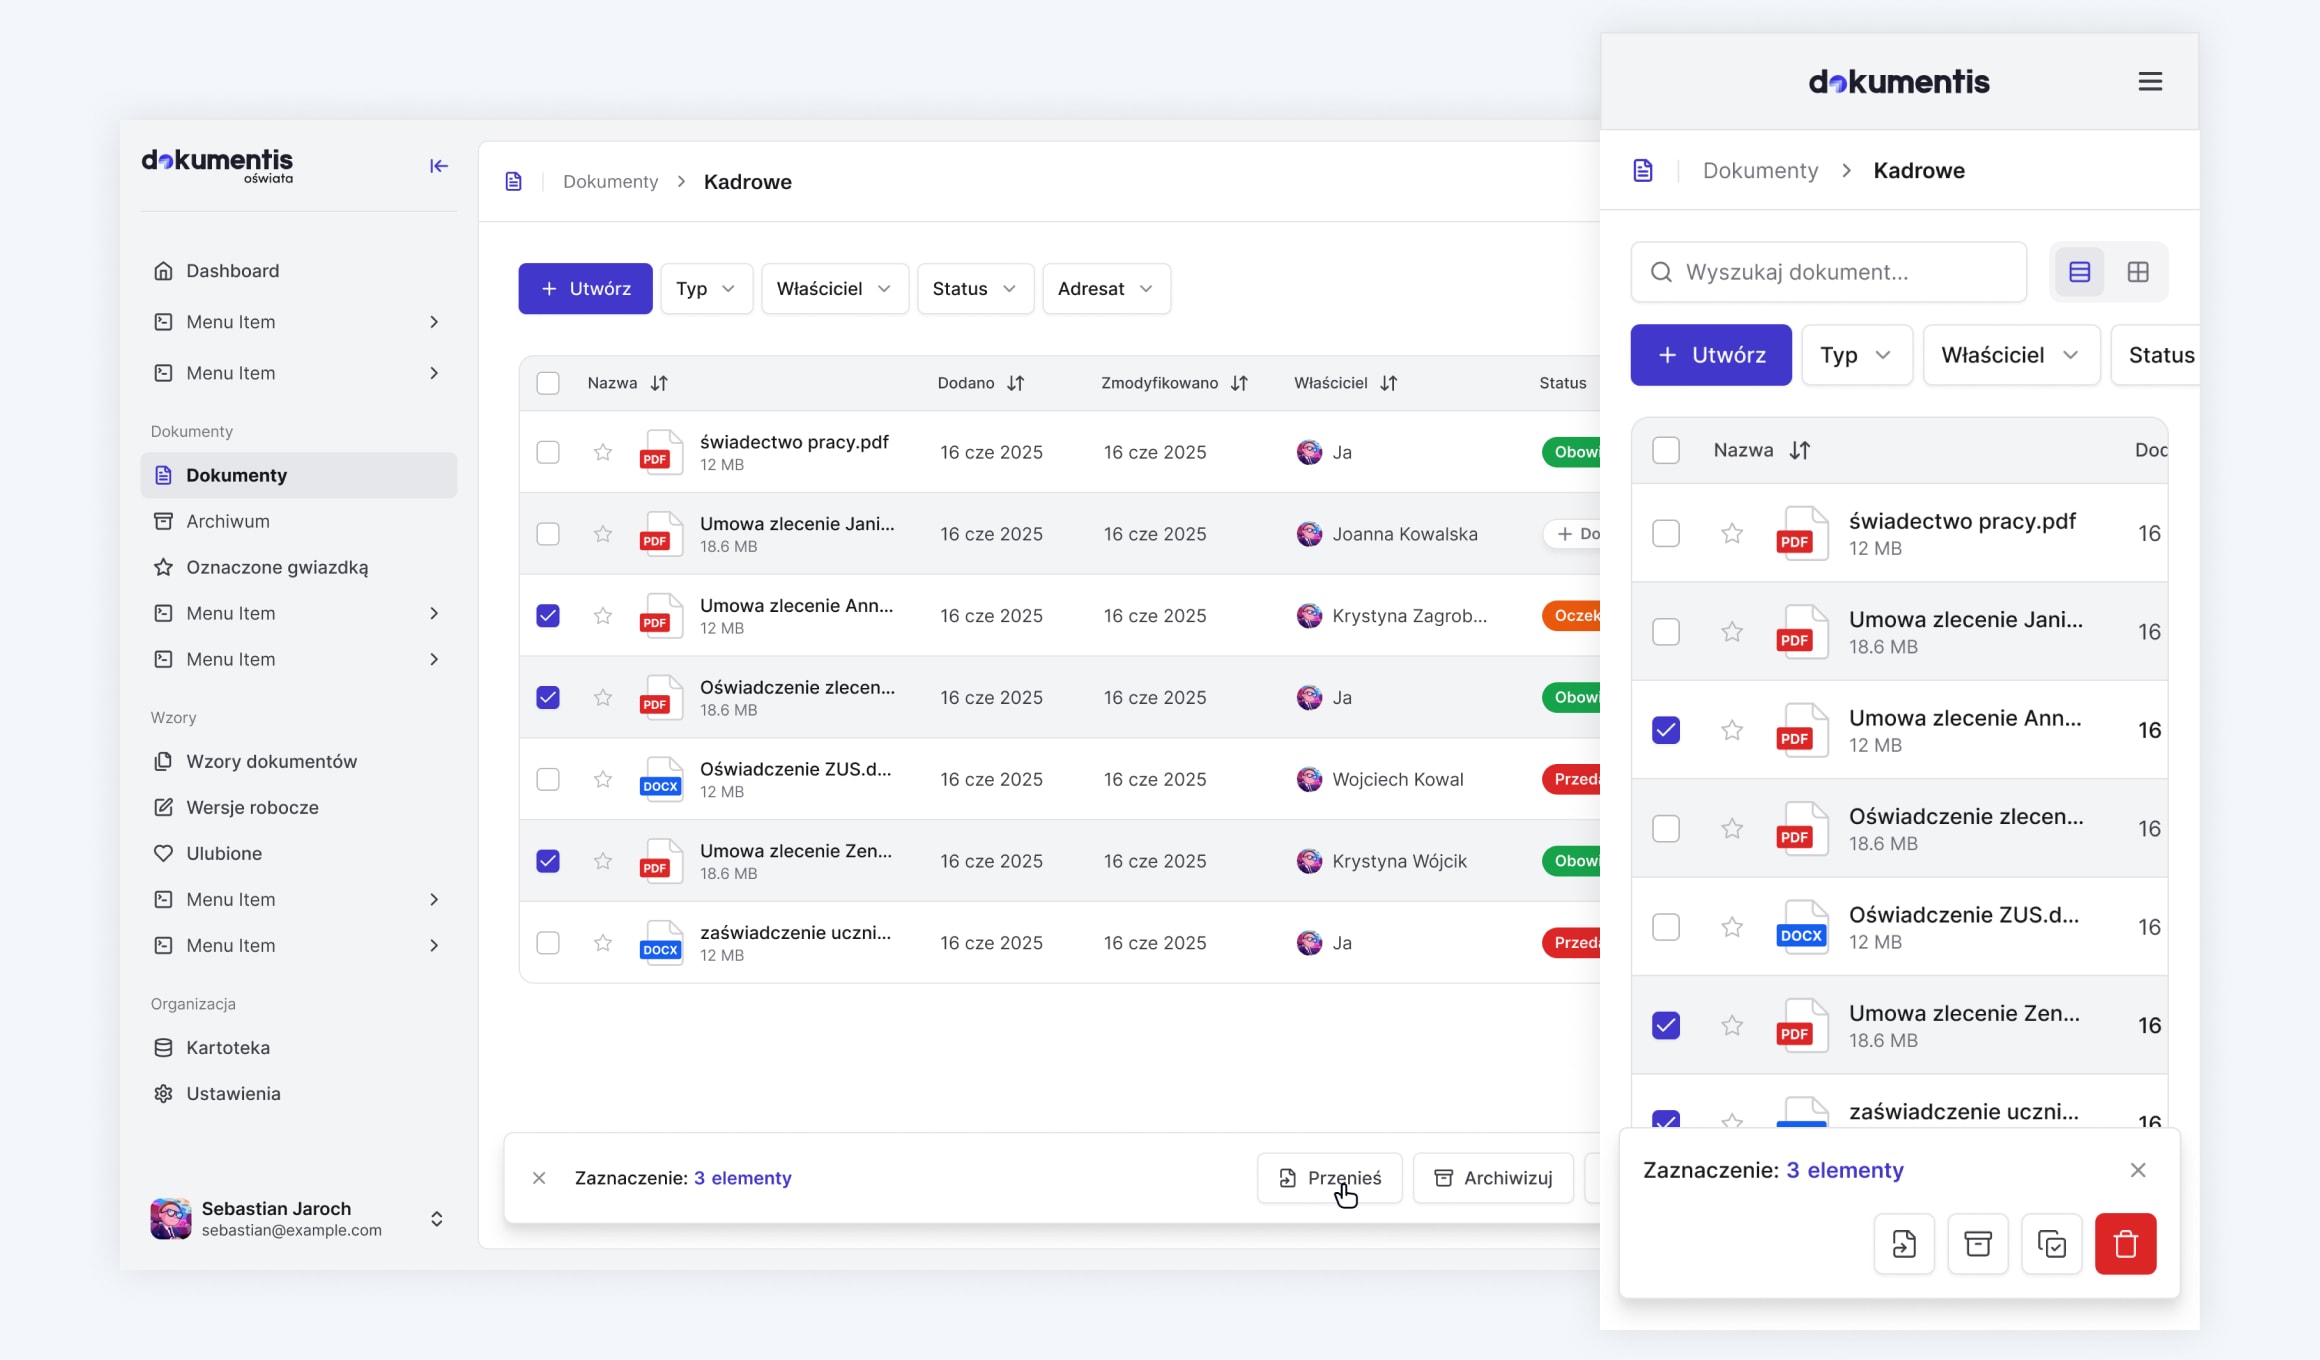Click the PDF file icon of świadectwo pracy.pdf in the desktop table

[x=661, y=452]
